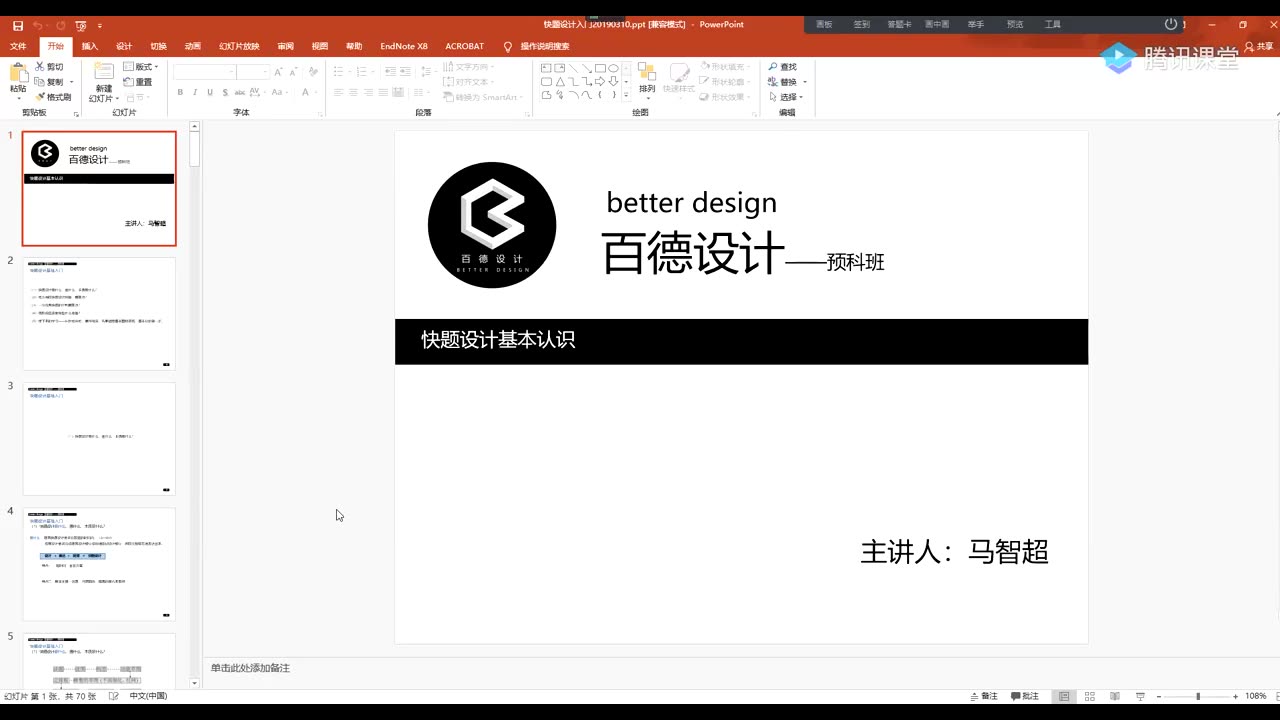Adjust the zoom slider in status bar

tap(1197, 696)
